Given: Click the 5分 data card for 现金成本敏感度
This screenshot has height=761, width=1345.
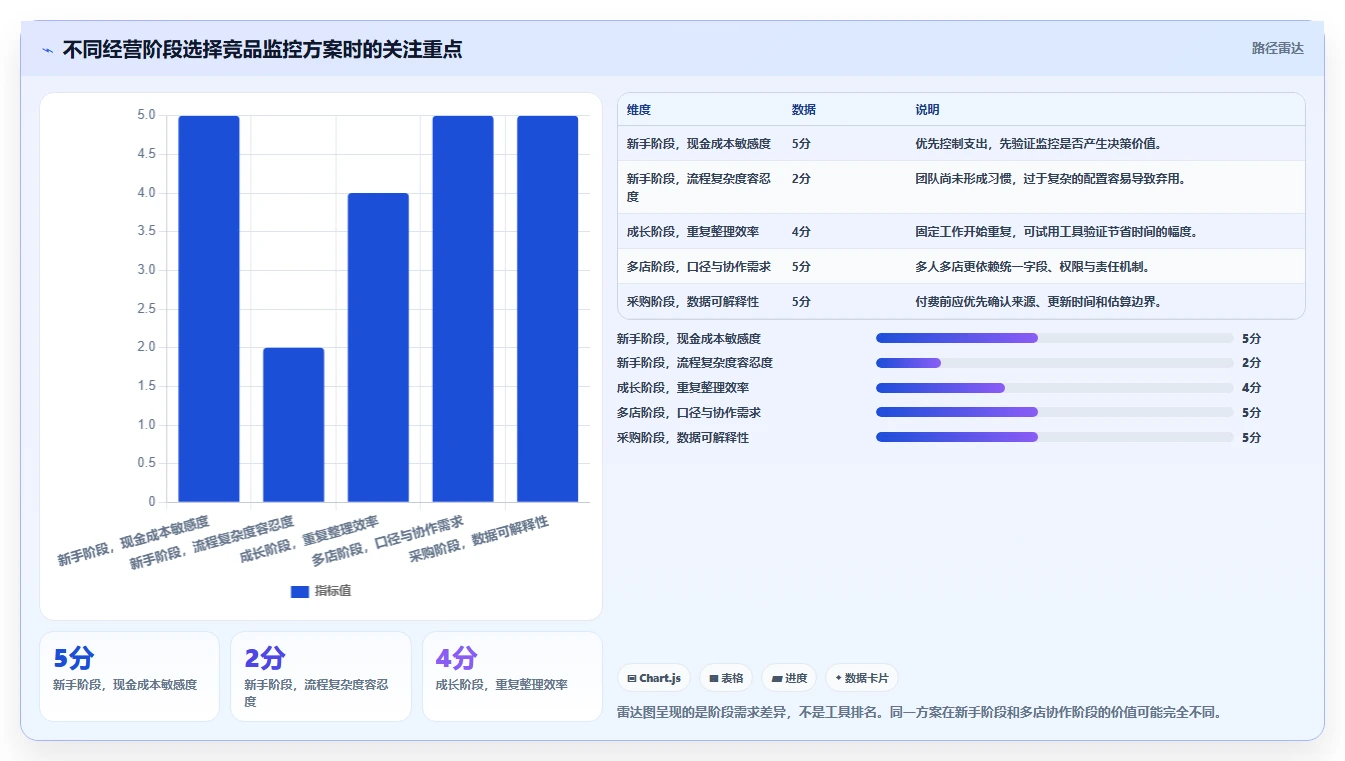Looking at the screenshot, I should 129,676.
